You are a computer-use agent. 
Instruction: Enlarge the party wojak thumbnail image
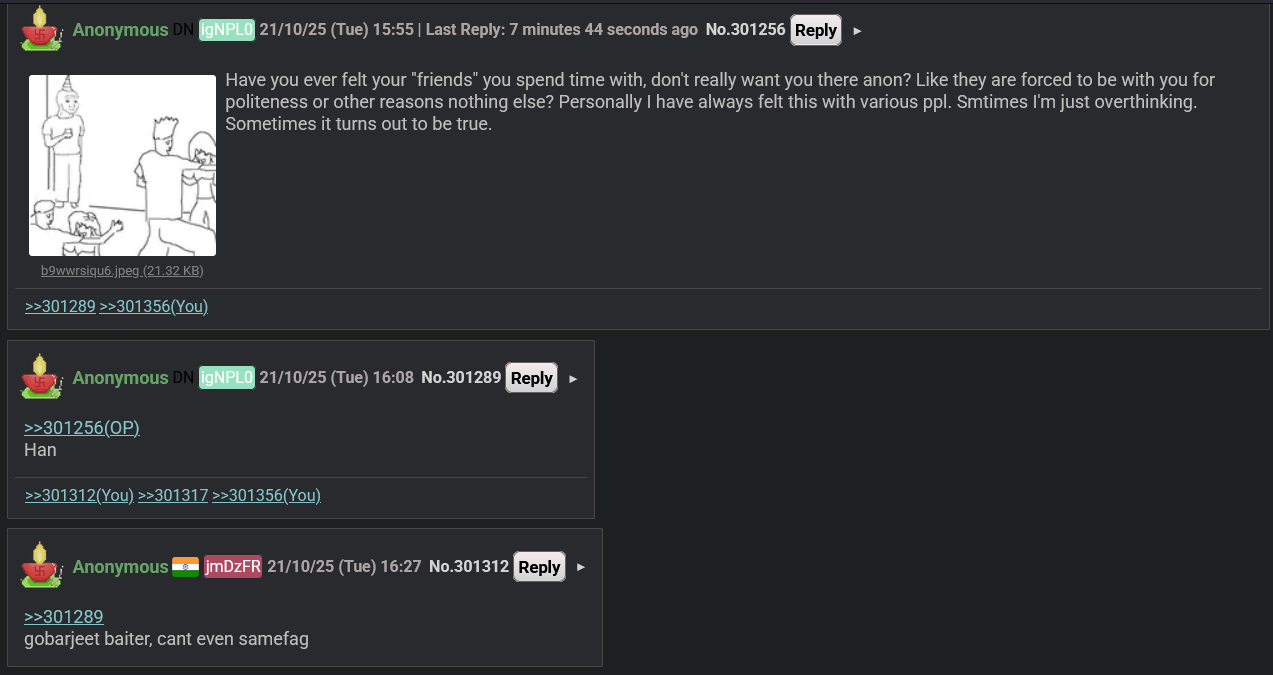(x=122, y=165)
